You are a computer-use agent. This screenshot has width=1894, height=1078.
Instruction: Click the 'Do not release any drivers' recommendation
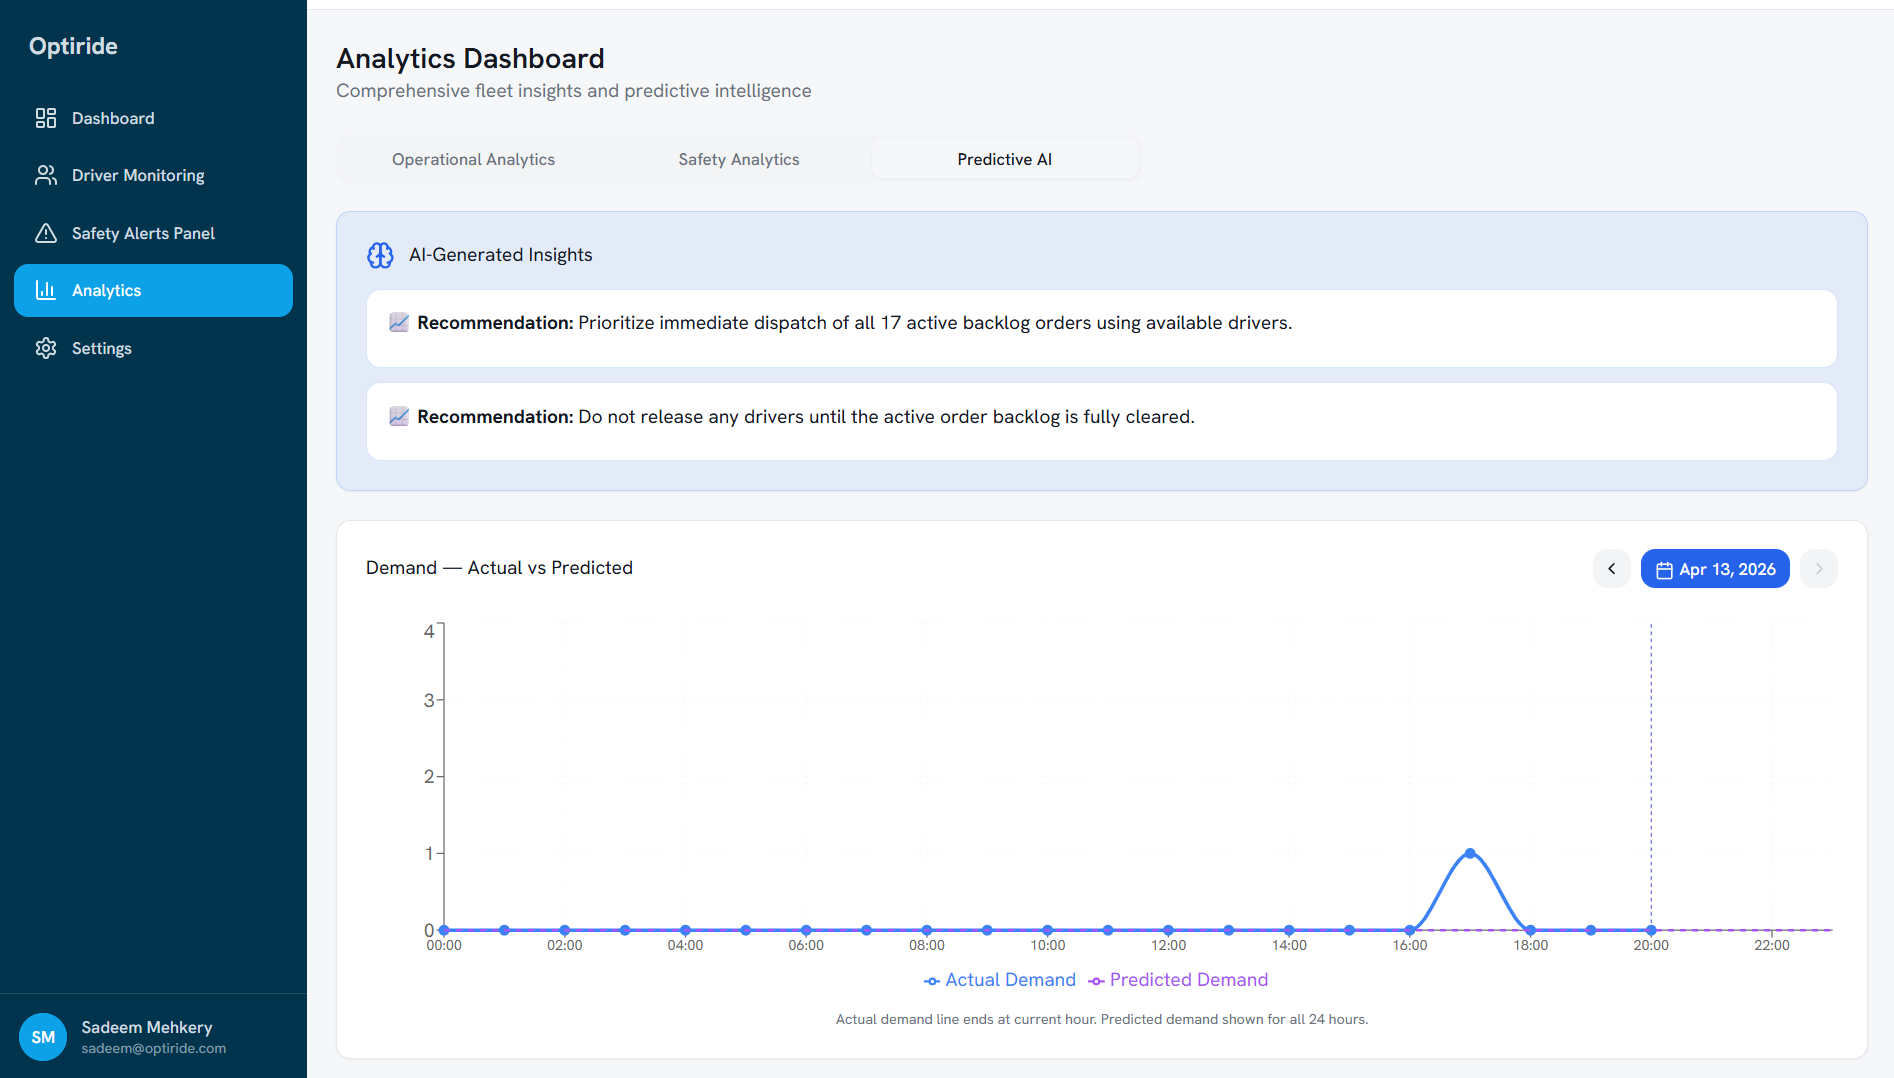click(x=1101, y=422)
